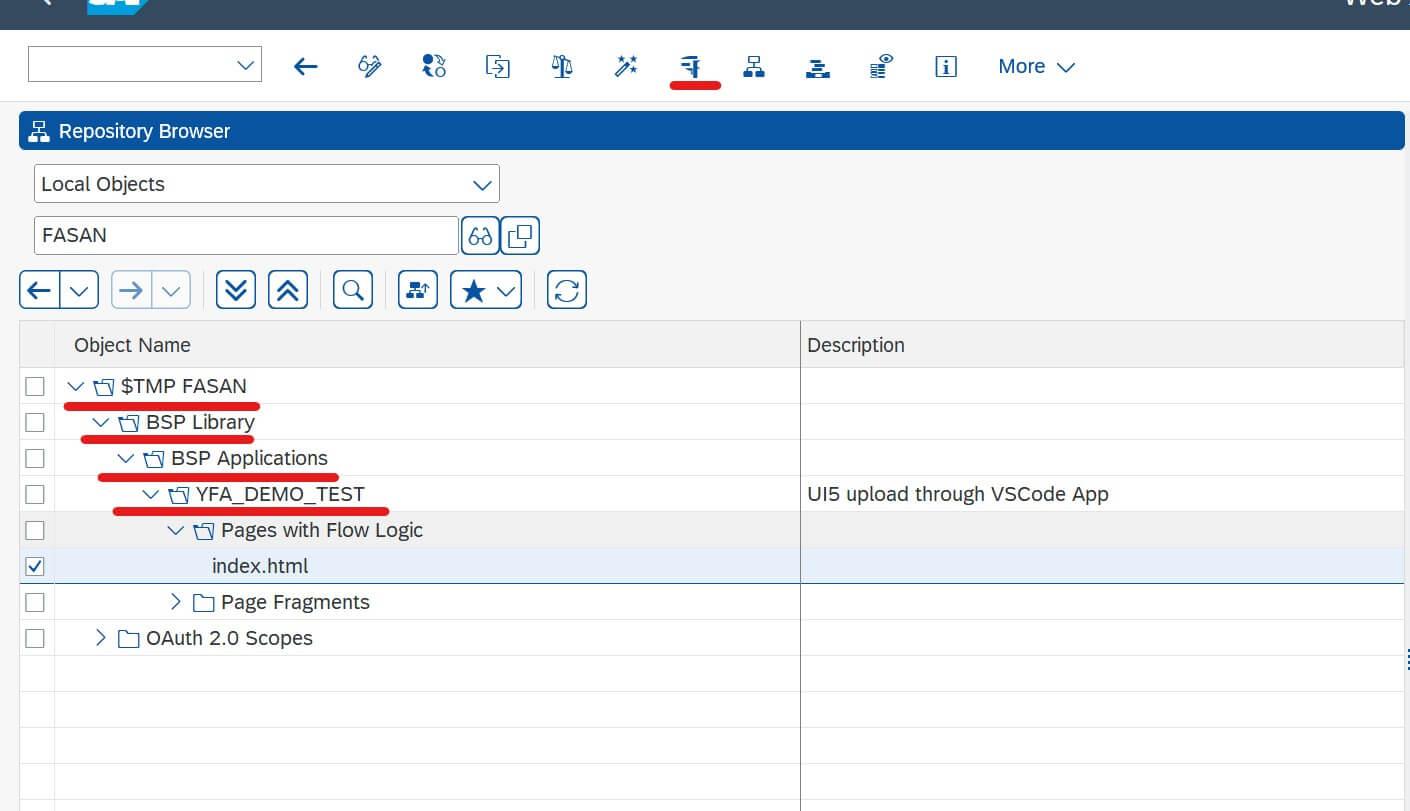Image resolution: width=1410 pixels, height=811 pixels.
Task: Click the Display Object List toolbar icon
Action: coord(754,67)
